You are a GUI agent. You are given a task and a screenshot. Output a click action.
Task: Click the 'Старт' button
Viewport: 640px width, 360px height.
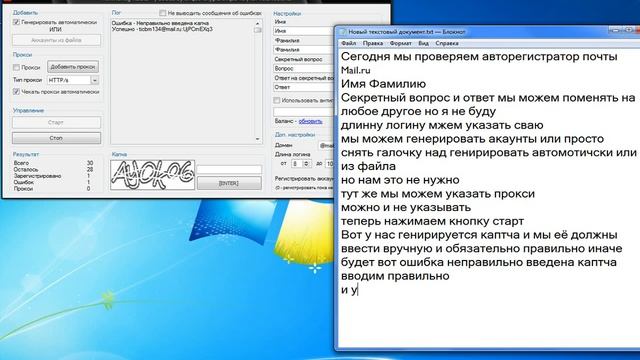pyautogui.click(x=56, y=122)
